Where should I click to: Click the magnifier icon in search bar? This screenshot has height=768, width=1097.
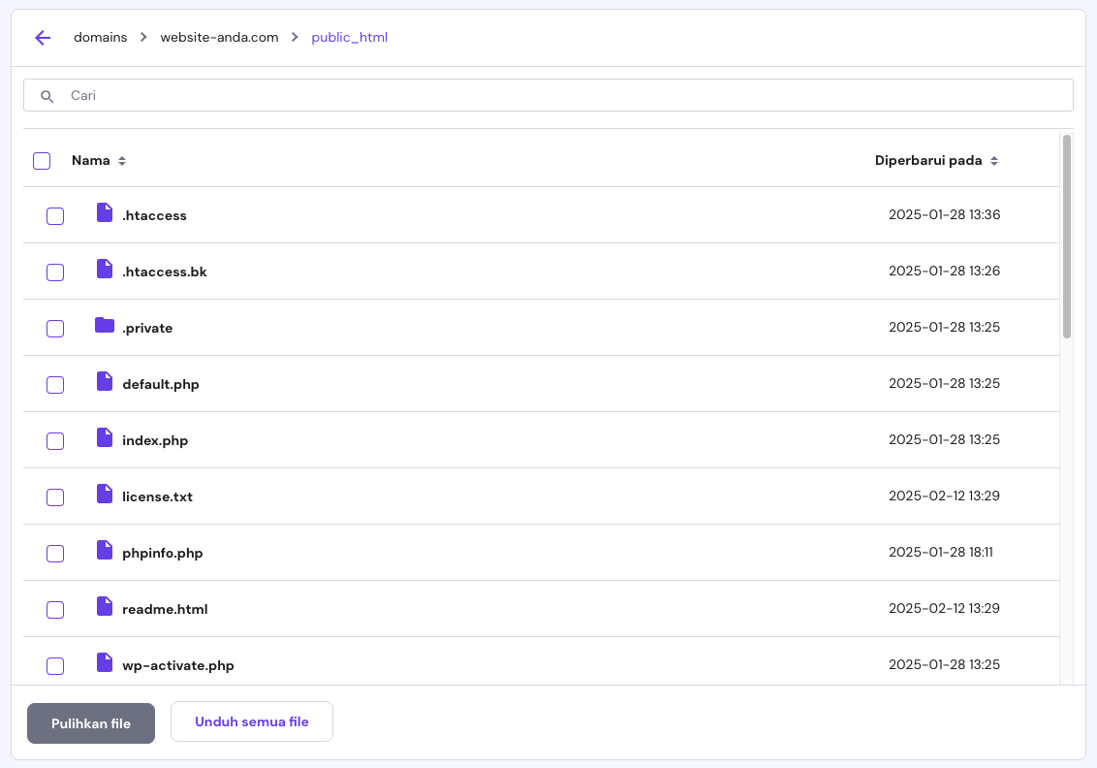click(47, 95)
